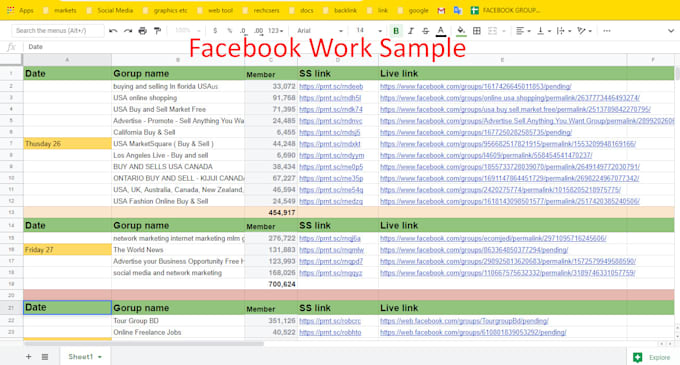Open the web tool bookmark folder
680x365 pixels.
pos(216,10)
